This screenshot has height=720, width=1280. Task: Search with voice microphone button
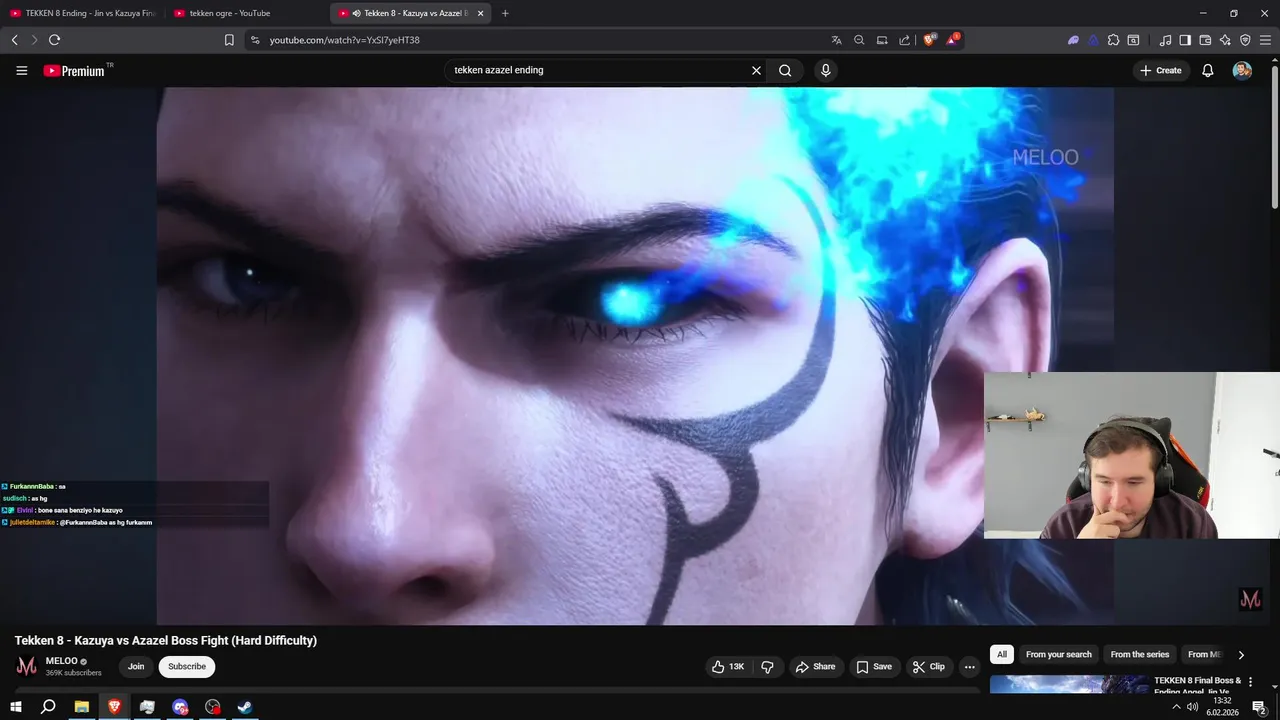coord(825,70)
